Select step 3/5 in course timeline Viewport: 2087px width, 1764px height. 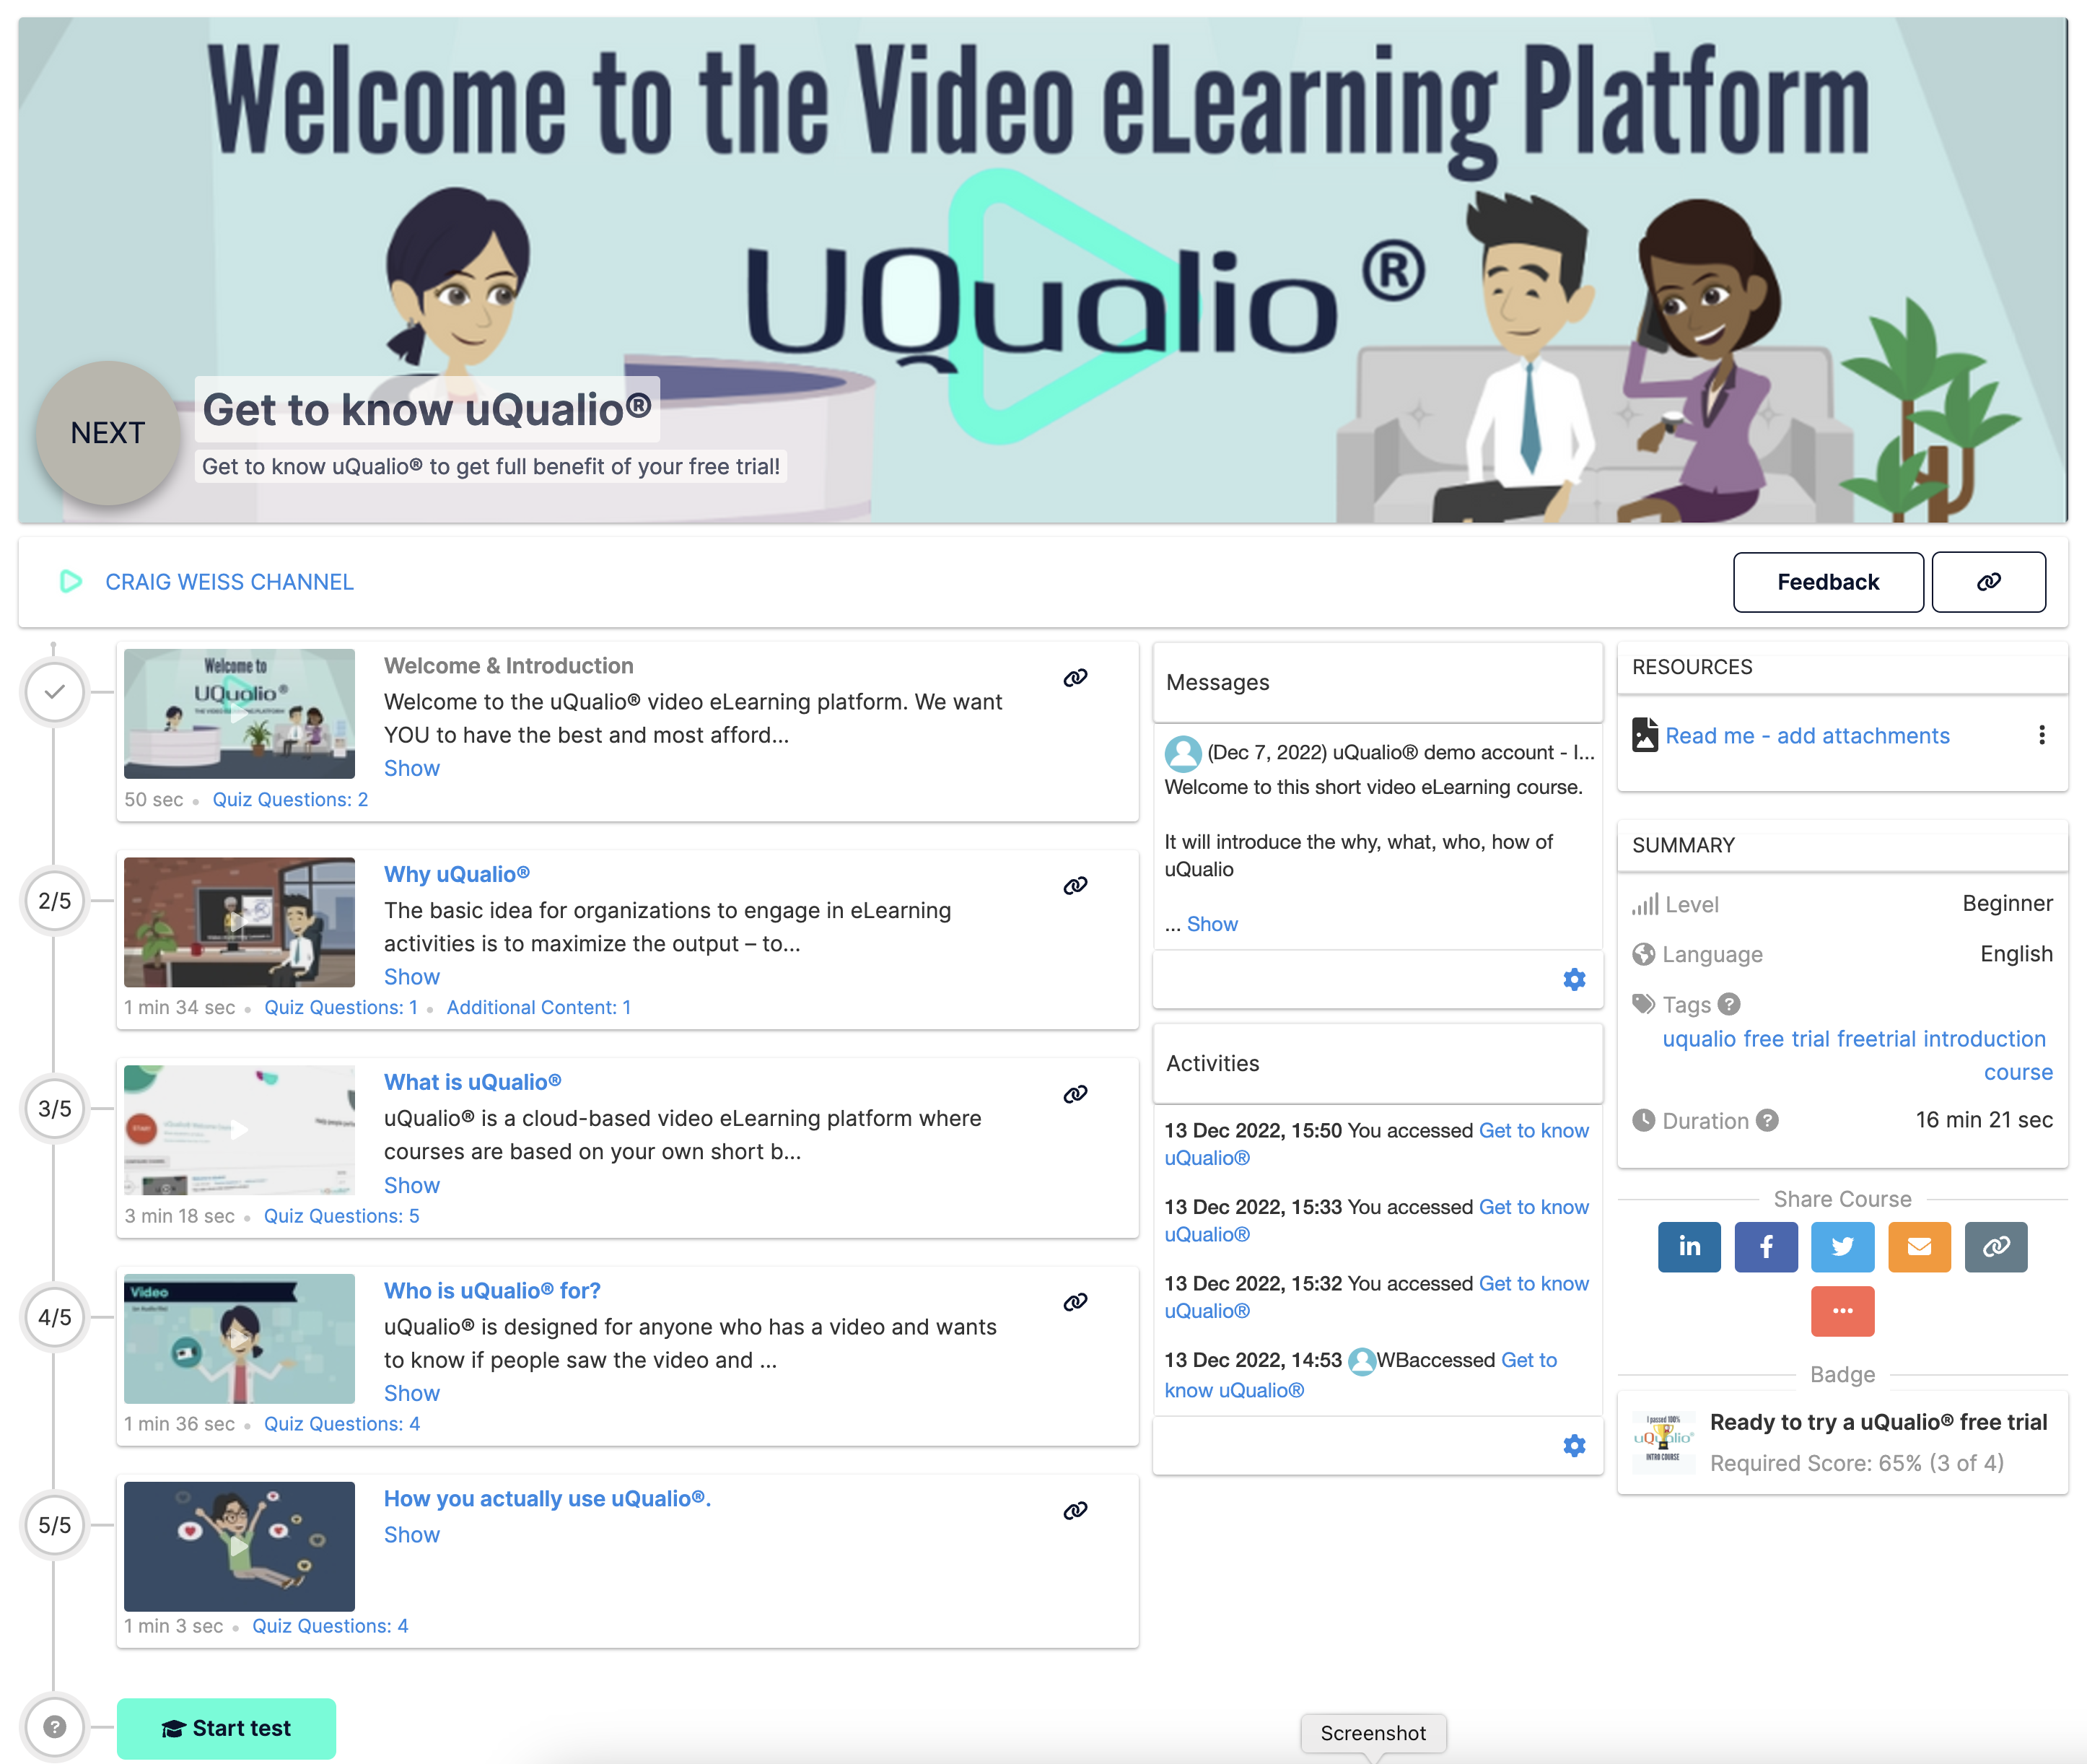point(55,1108)
